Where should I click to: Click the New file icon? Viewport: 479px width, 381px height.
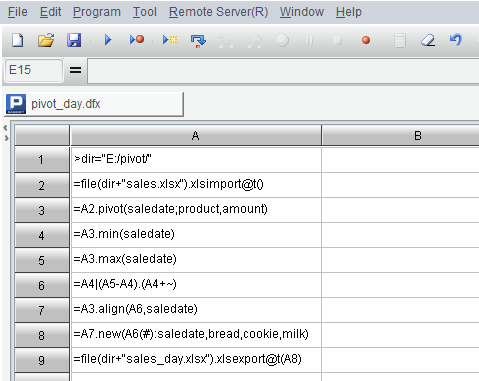18,40
